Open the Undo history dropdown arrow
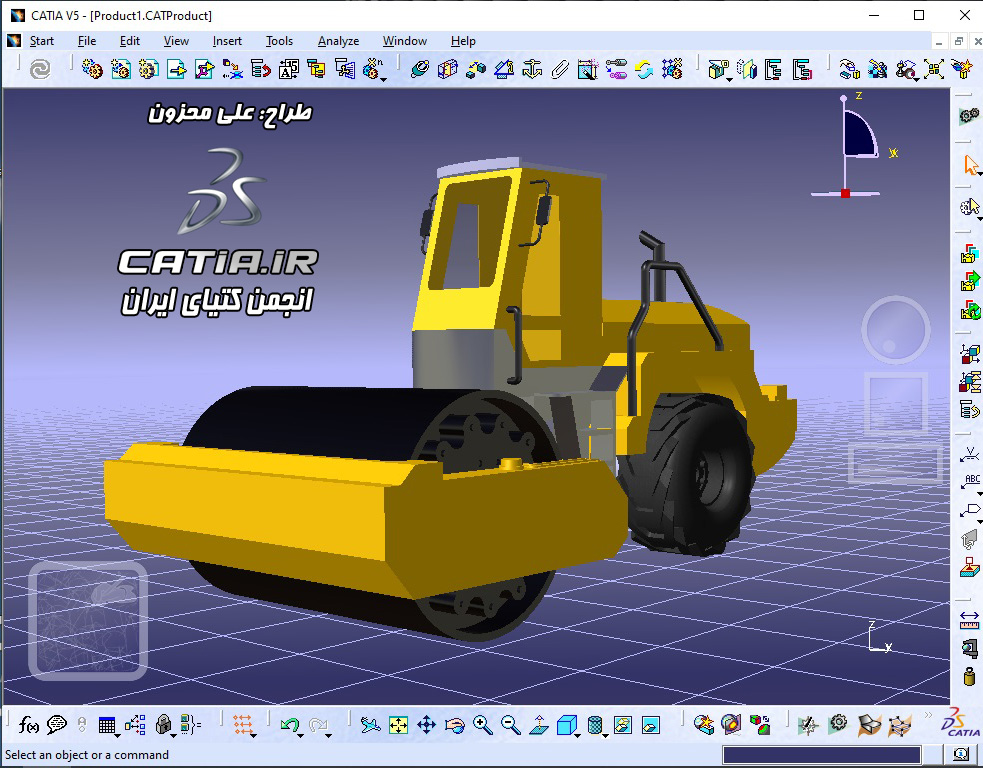The width and height of the screenshot is (983, 768). [300, 734]
